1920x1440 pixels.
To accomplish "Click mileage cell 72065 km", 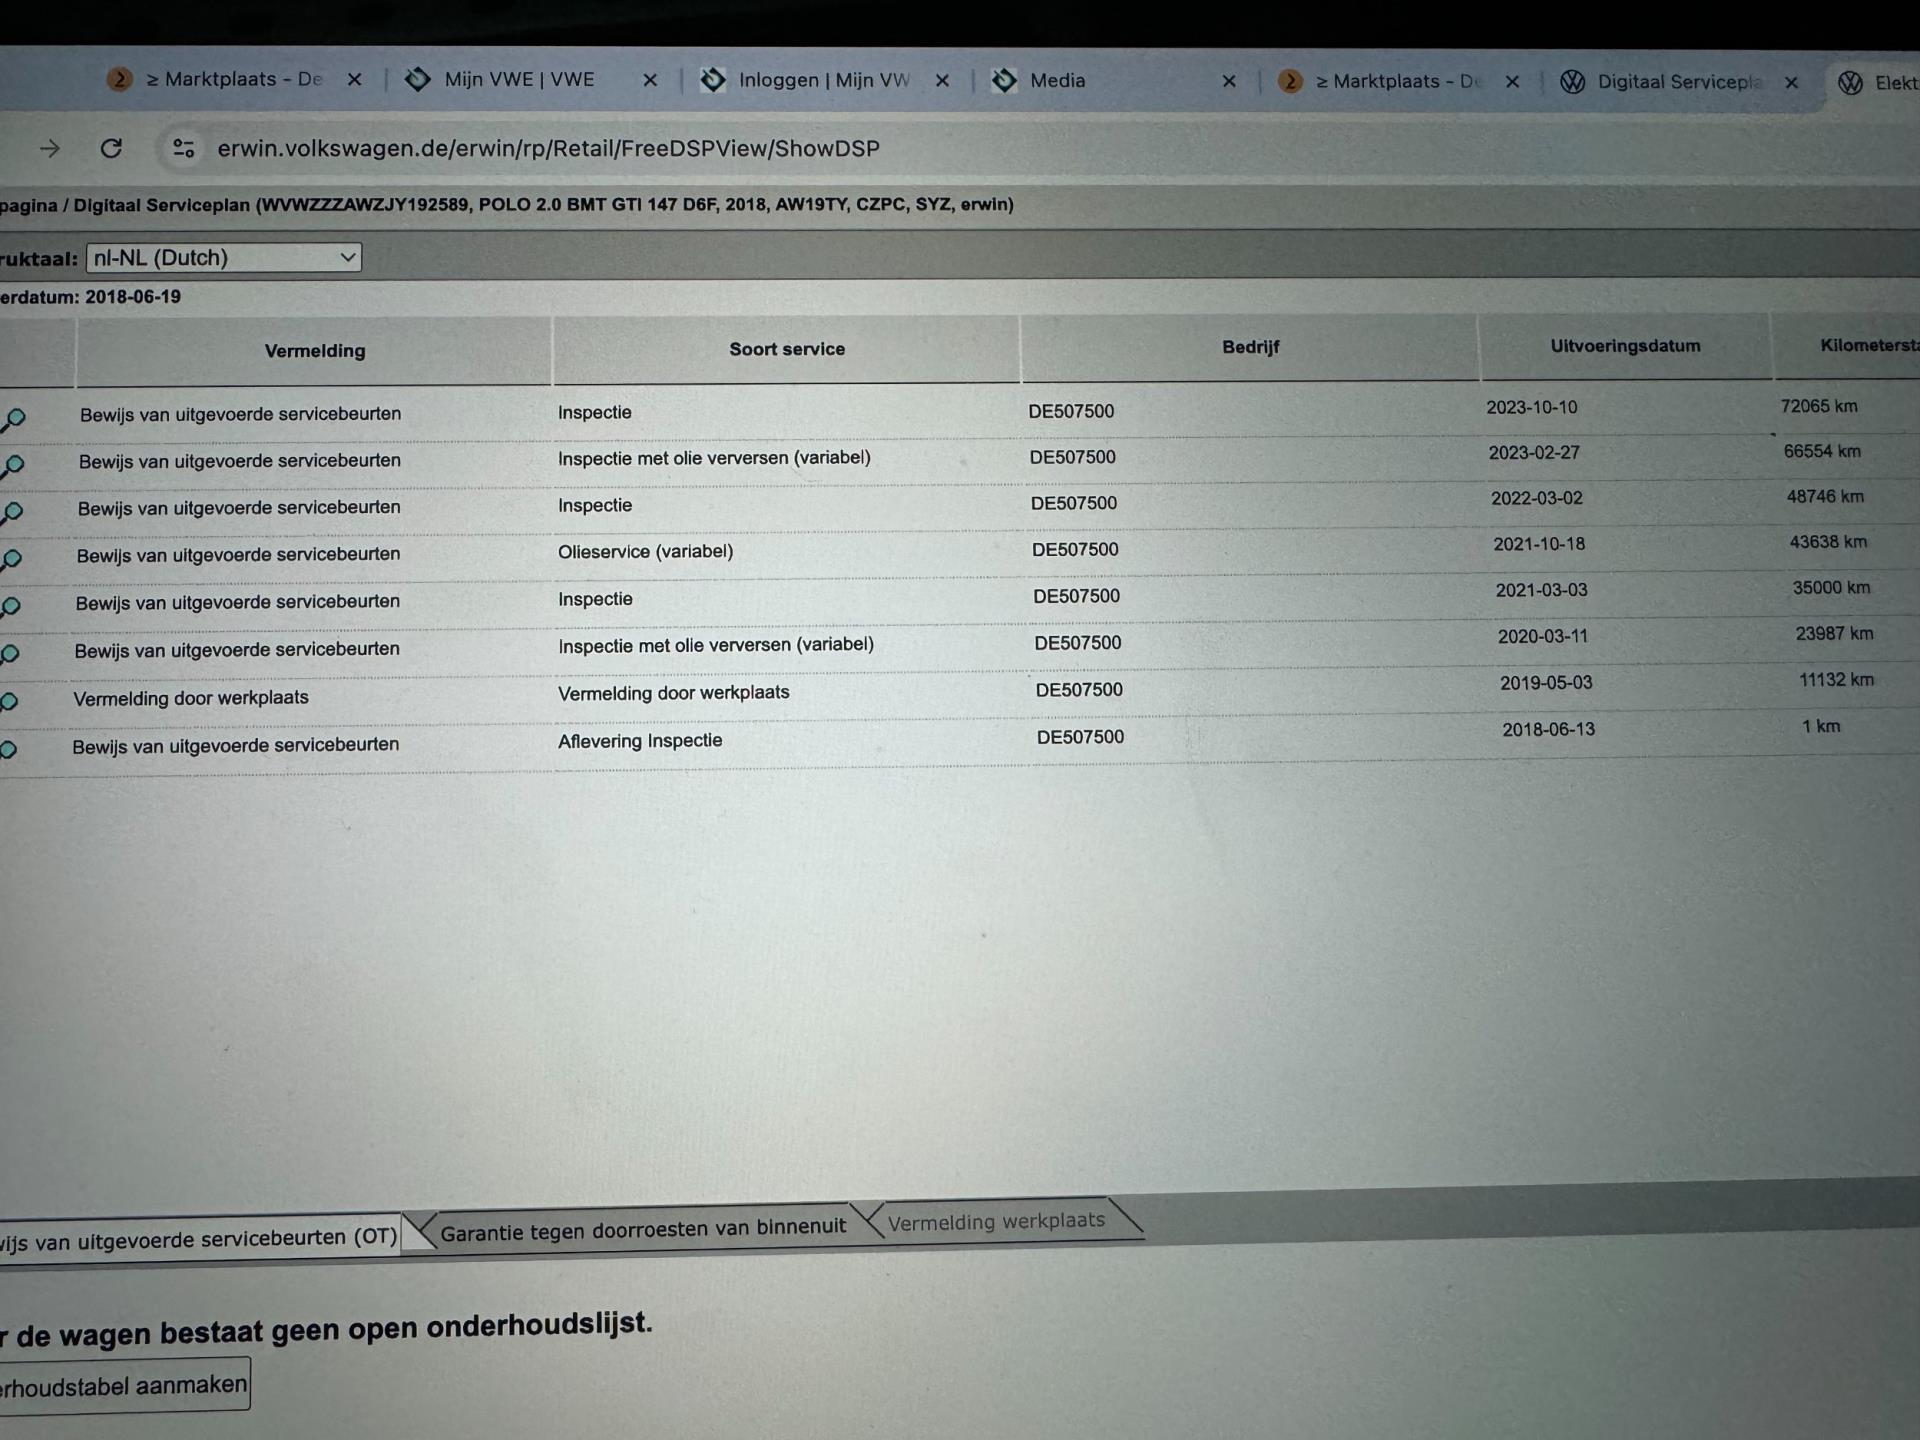I will (x=1819, y=407).
